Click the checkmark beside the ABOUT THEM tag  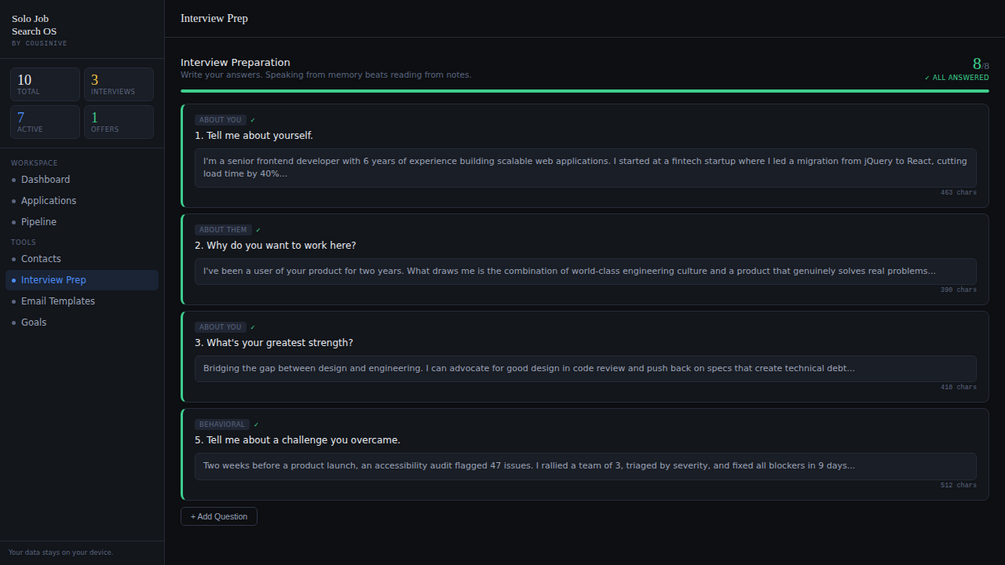pyautogui.click(x=258, y=230)
